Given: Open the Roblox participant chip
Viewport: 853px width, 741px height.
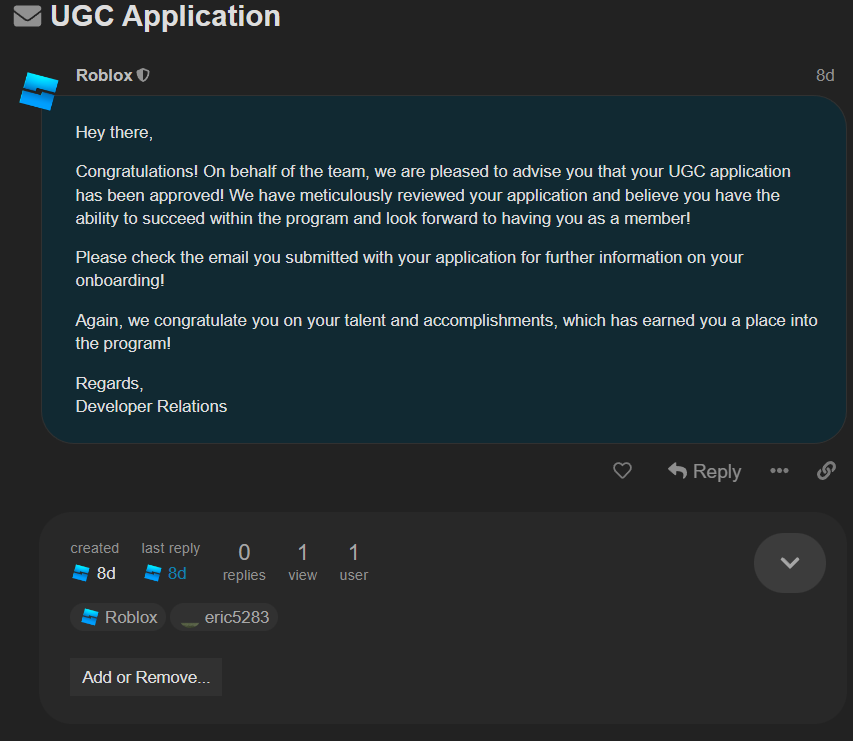Looking at the screenshot, I should (118, 617).
